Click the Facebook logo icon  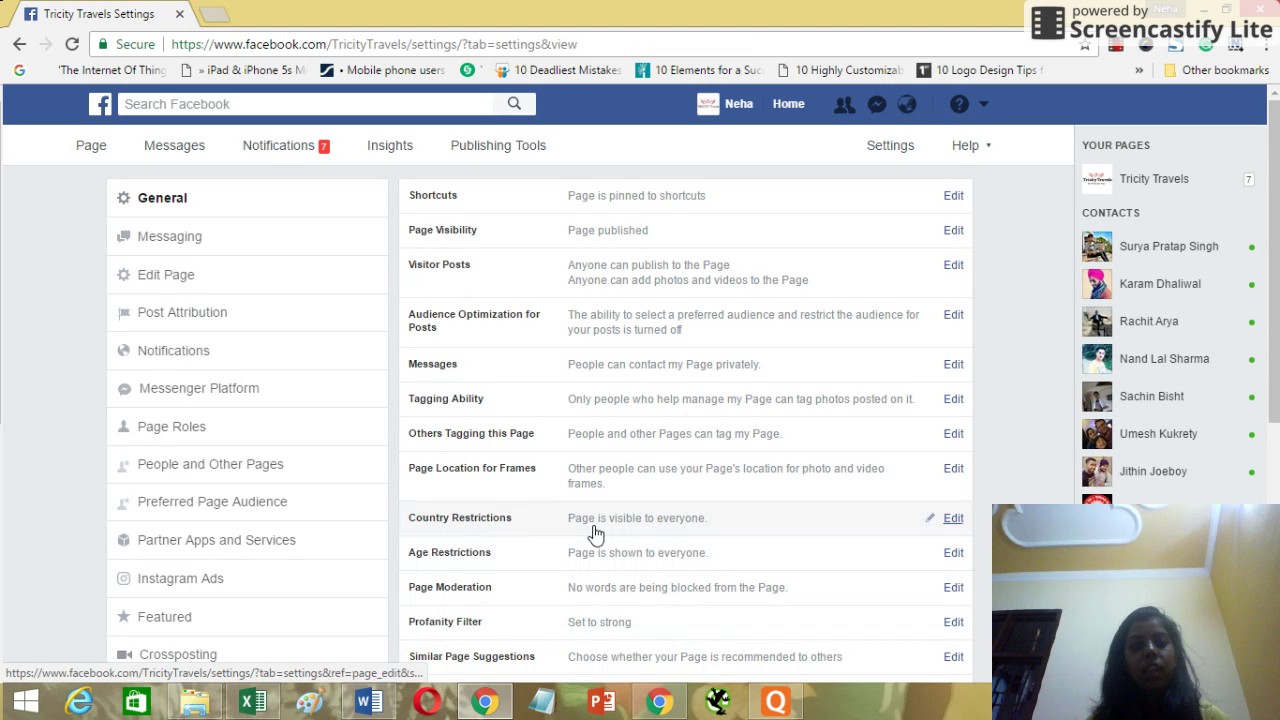(100, 104)
